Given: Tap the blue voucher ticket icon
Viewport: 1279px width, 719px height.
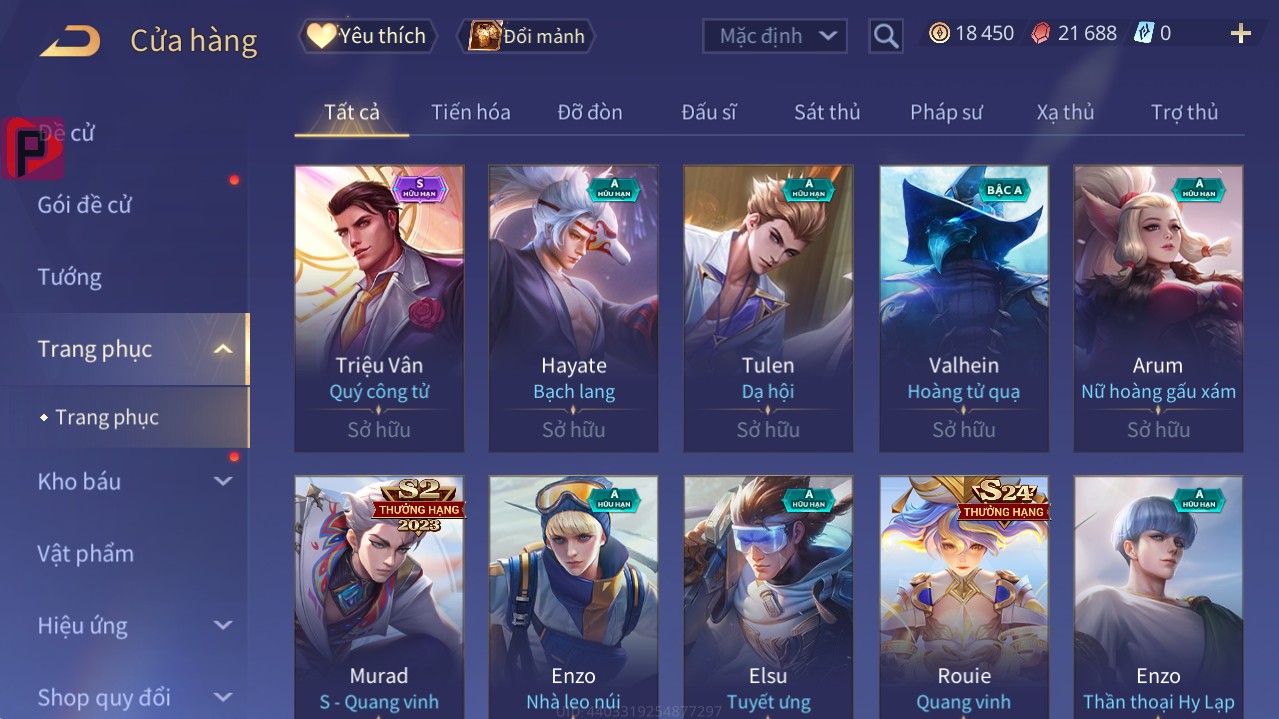Looking at the screenshot, I should (1143, 33).
